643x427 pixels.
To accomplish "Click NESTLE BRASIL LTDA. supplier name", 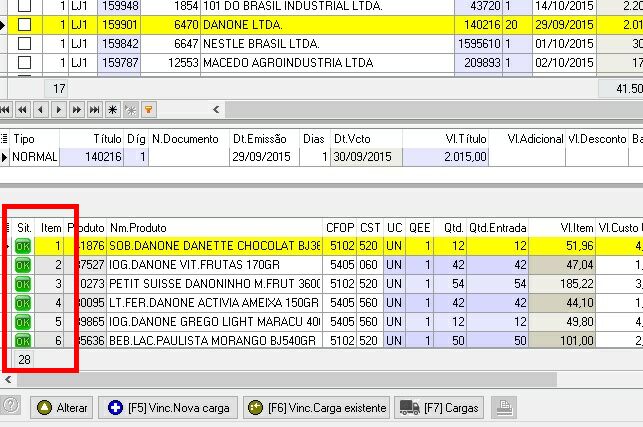I will point(261,44).
